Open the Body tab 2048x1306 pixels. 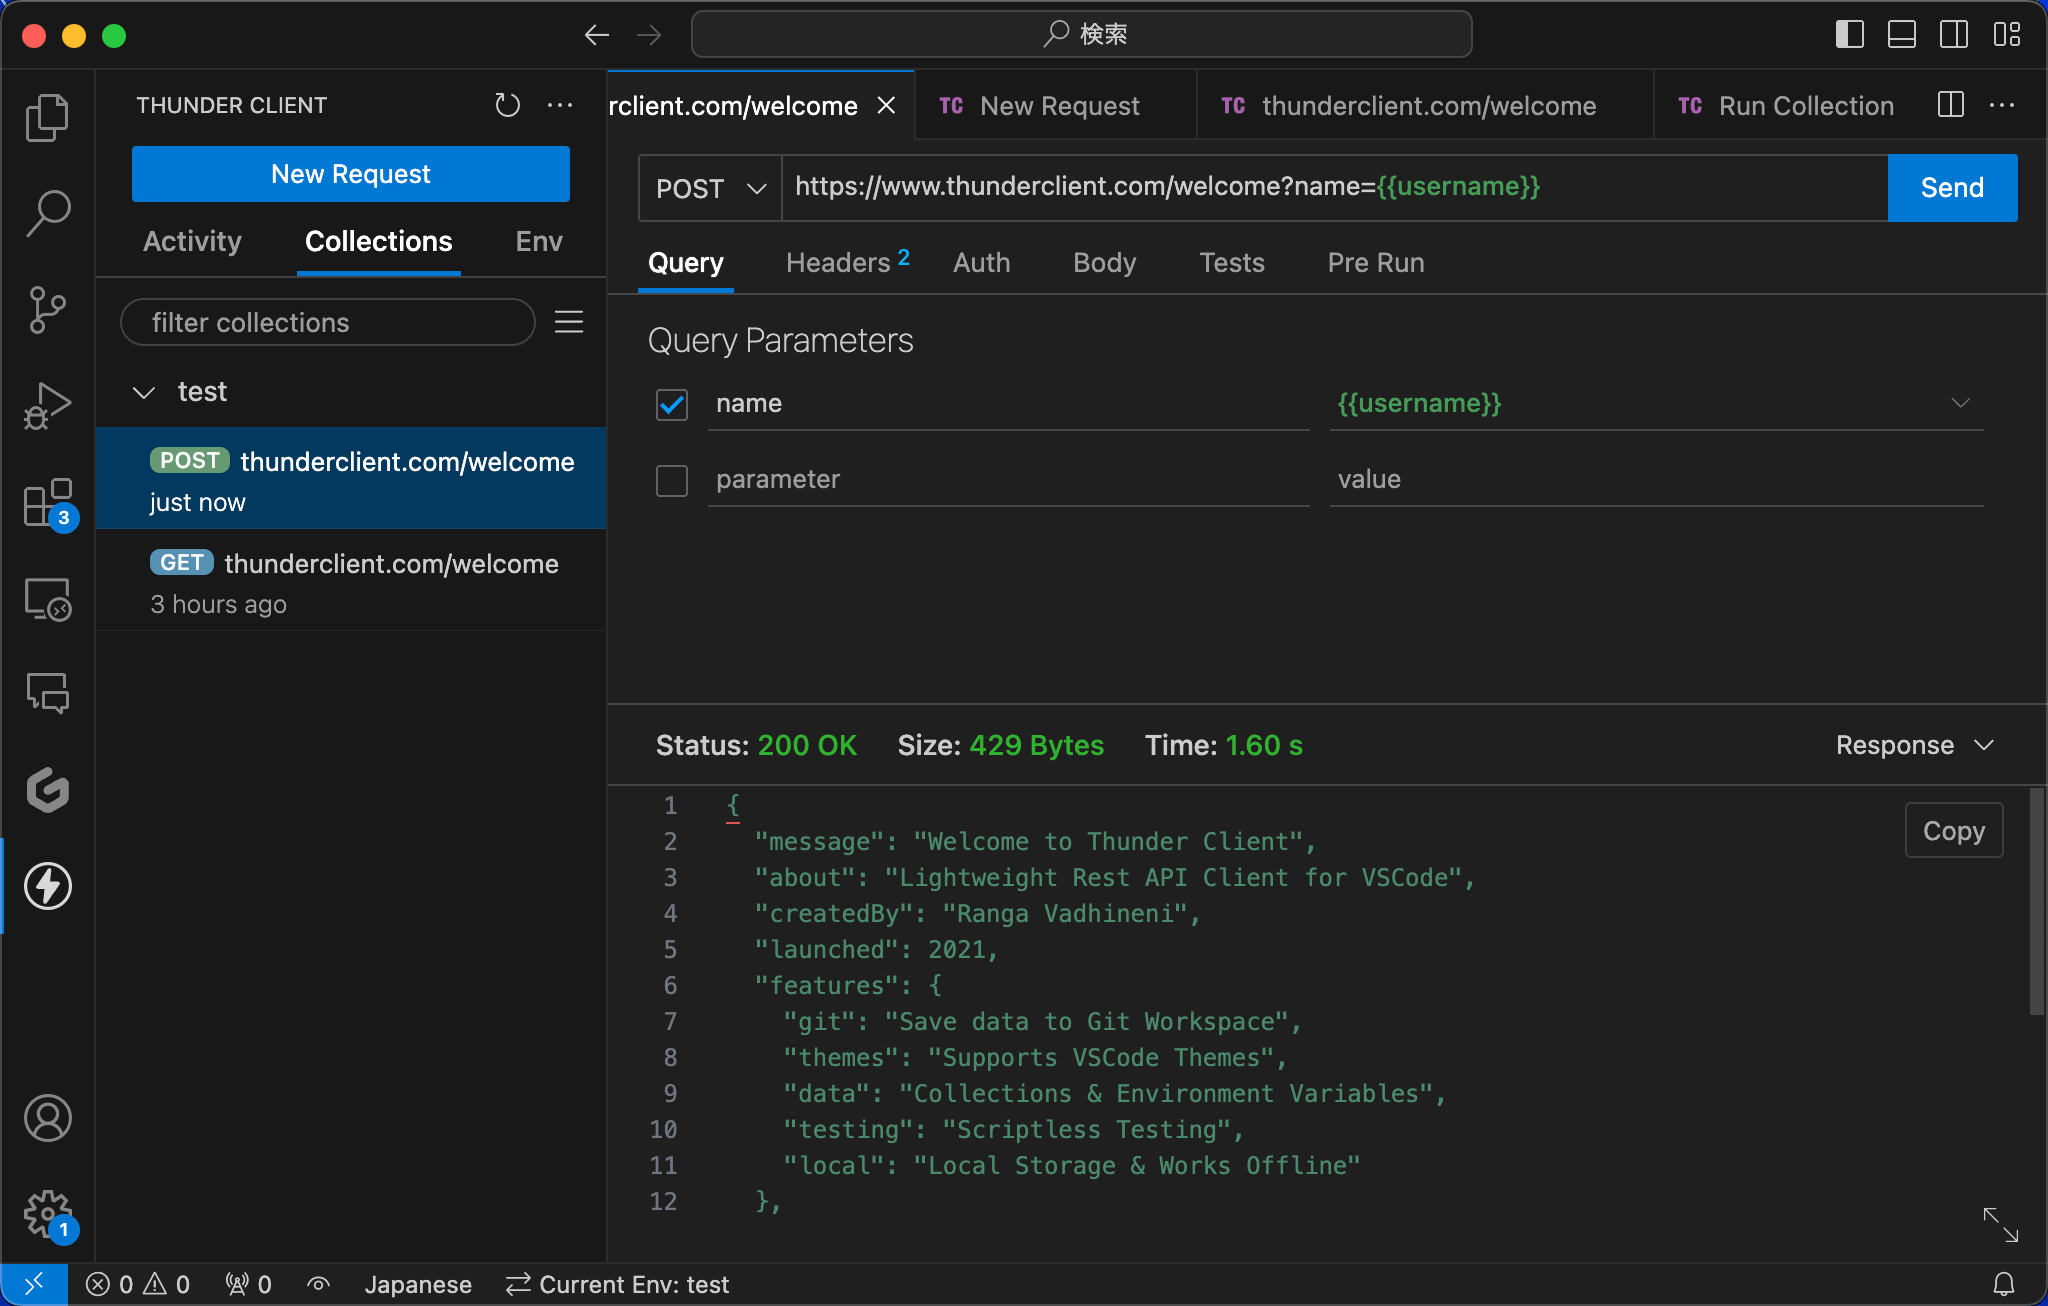[x=1105, y=263]
